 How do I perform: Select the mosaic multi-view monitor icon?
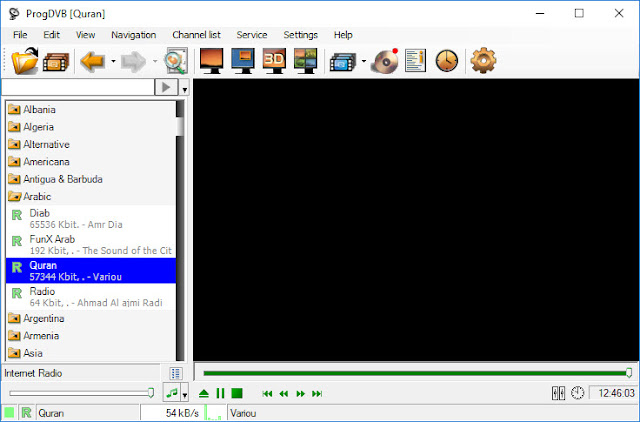(x=305, y=61)
